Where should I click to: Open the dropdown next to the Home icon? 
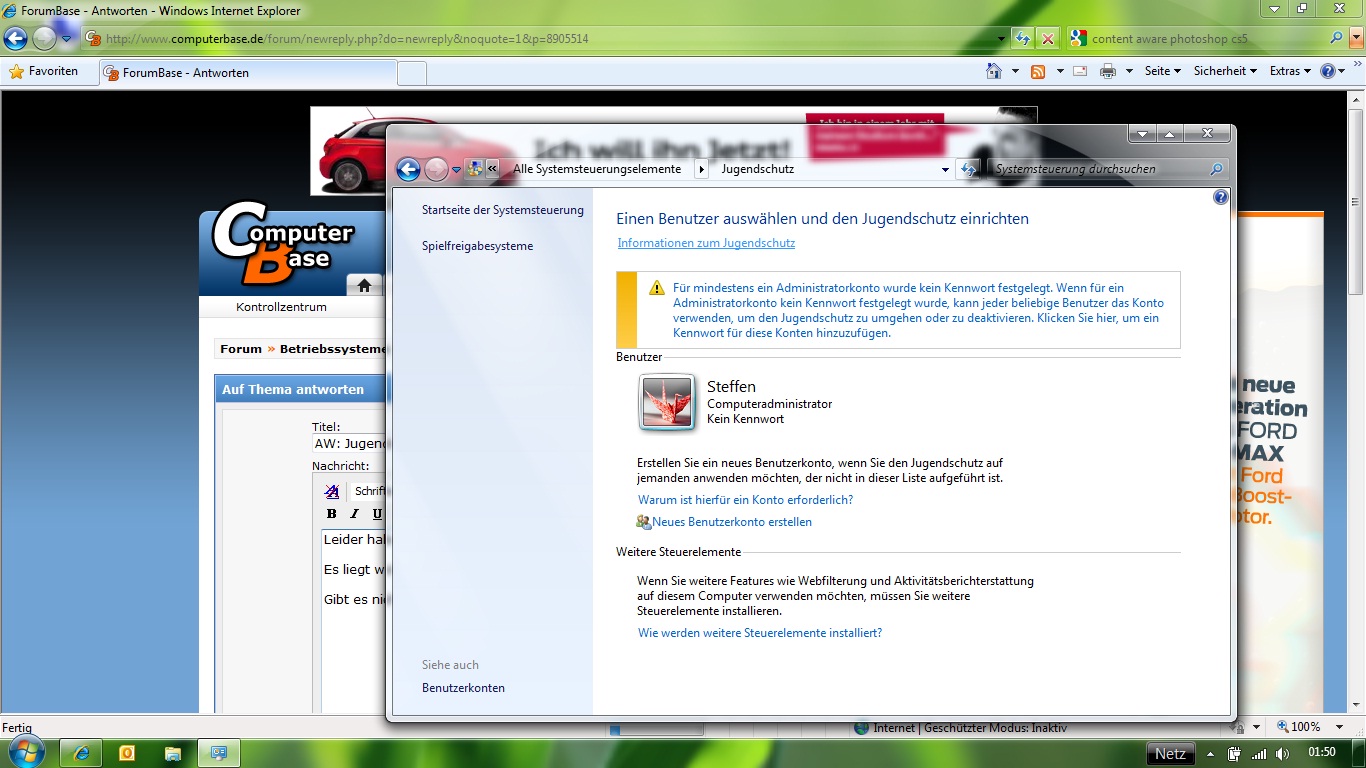[1015, 71]
